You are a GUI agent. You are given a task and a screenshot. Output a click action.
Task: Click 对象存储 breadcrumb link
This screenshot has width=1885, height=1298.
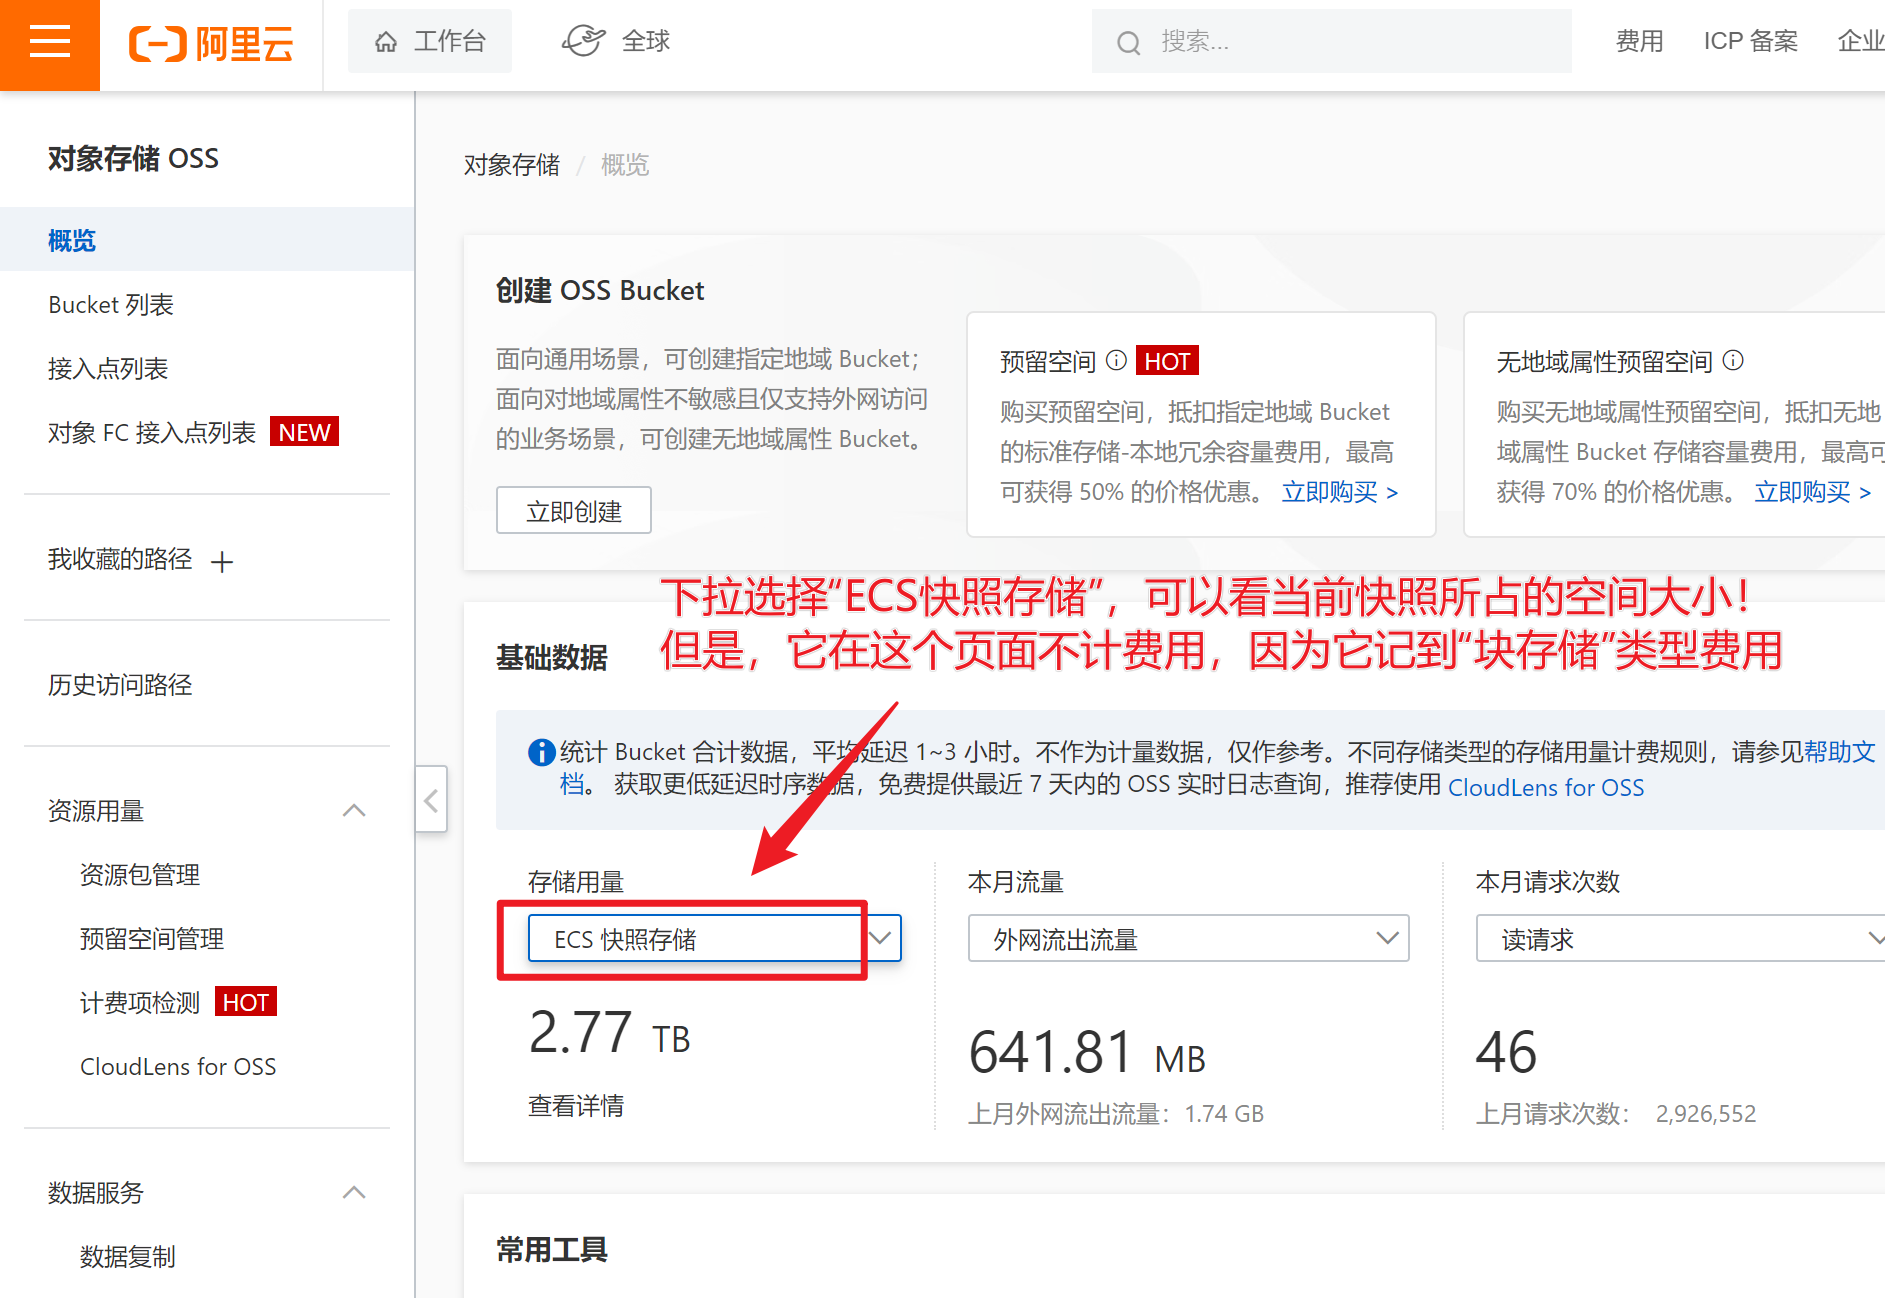pyautogui.click(x=512, y=165)
